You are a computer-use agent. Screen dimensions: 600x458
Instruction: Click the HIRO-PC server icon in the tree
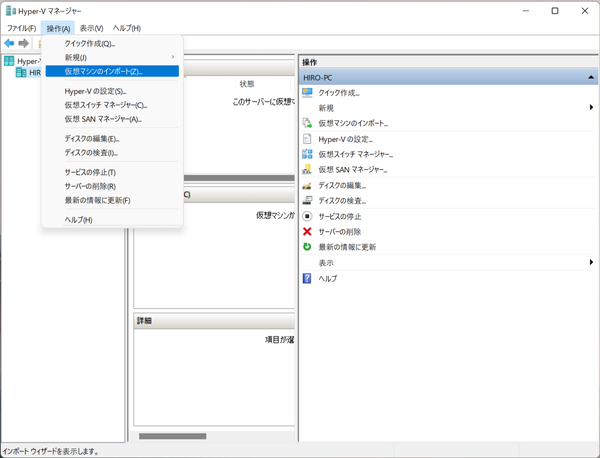click(x=21, y=72)
